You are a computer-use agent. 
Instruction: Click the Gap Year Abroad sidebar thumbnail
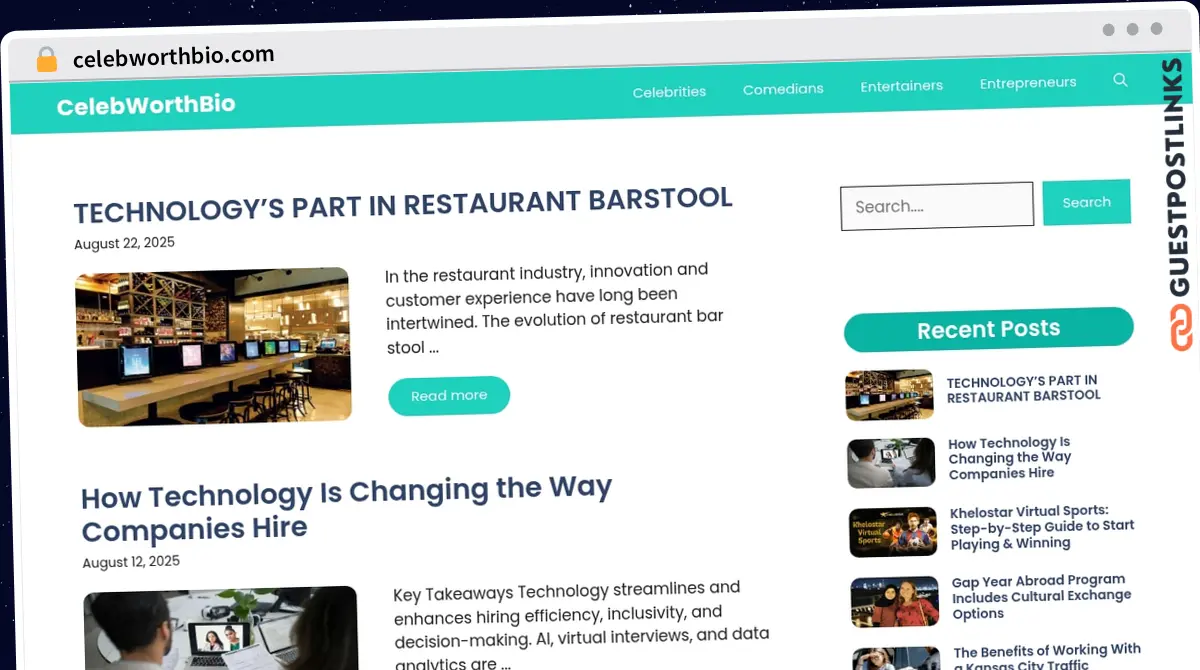pos(895,601)
